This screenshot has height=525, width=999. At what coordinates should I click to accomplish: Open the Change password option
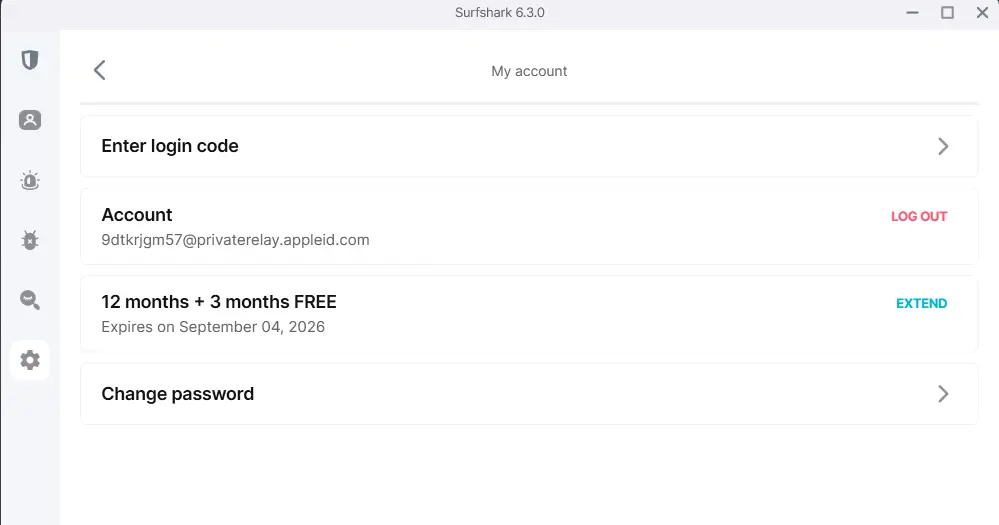[x=529, y=394]
